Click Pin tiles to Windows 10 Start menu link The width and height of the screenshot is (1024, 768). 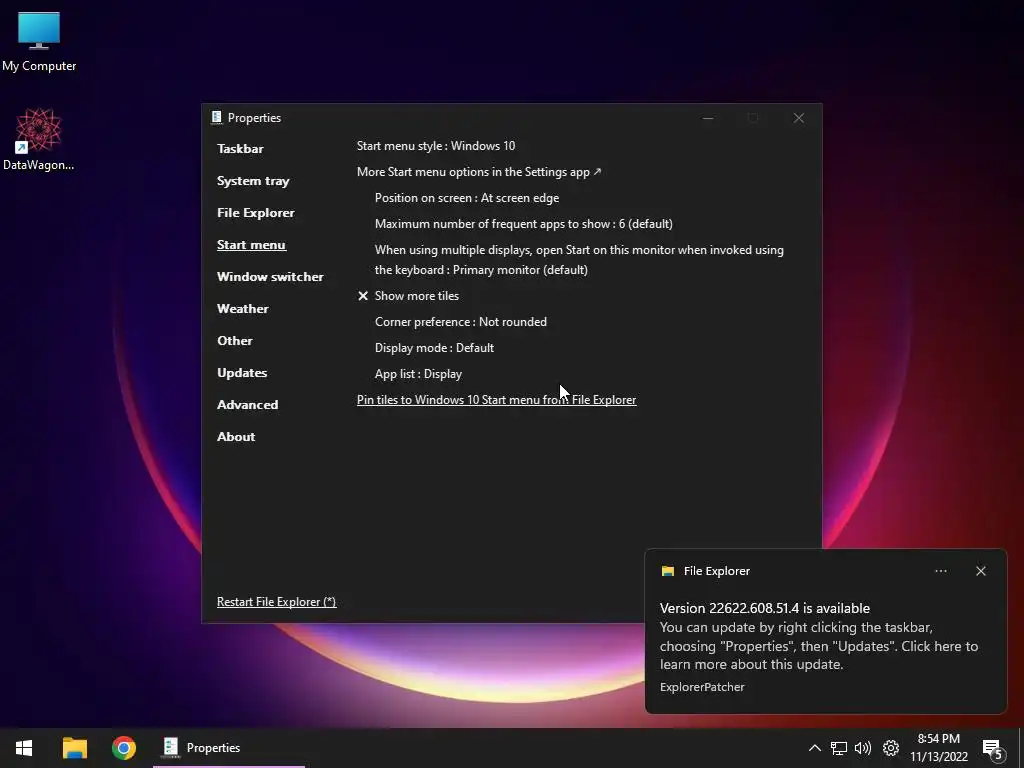pos(496,400)
